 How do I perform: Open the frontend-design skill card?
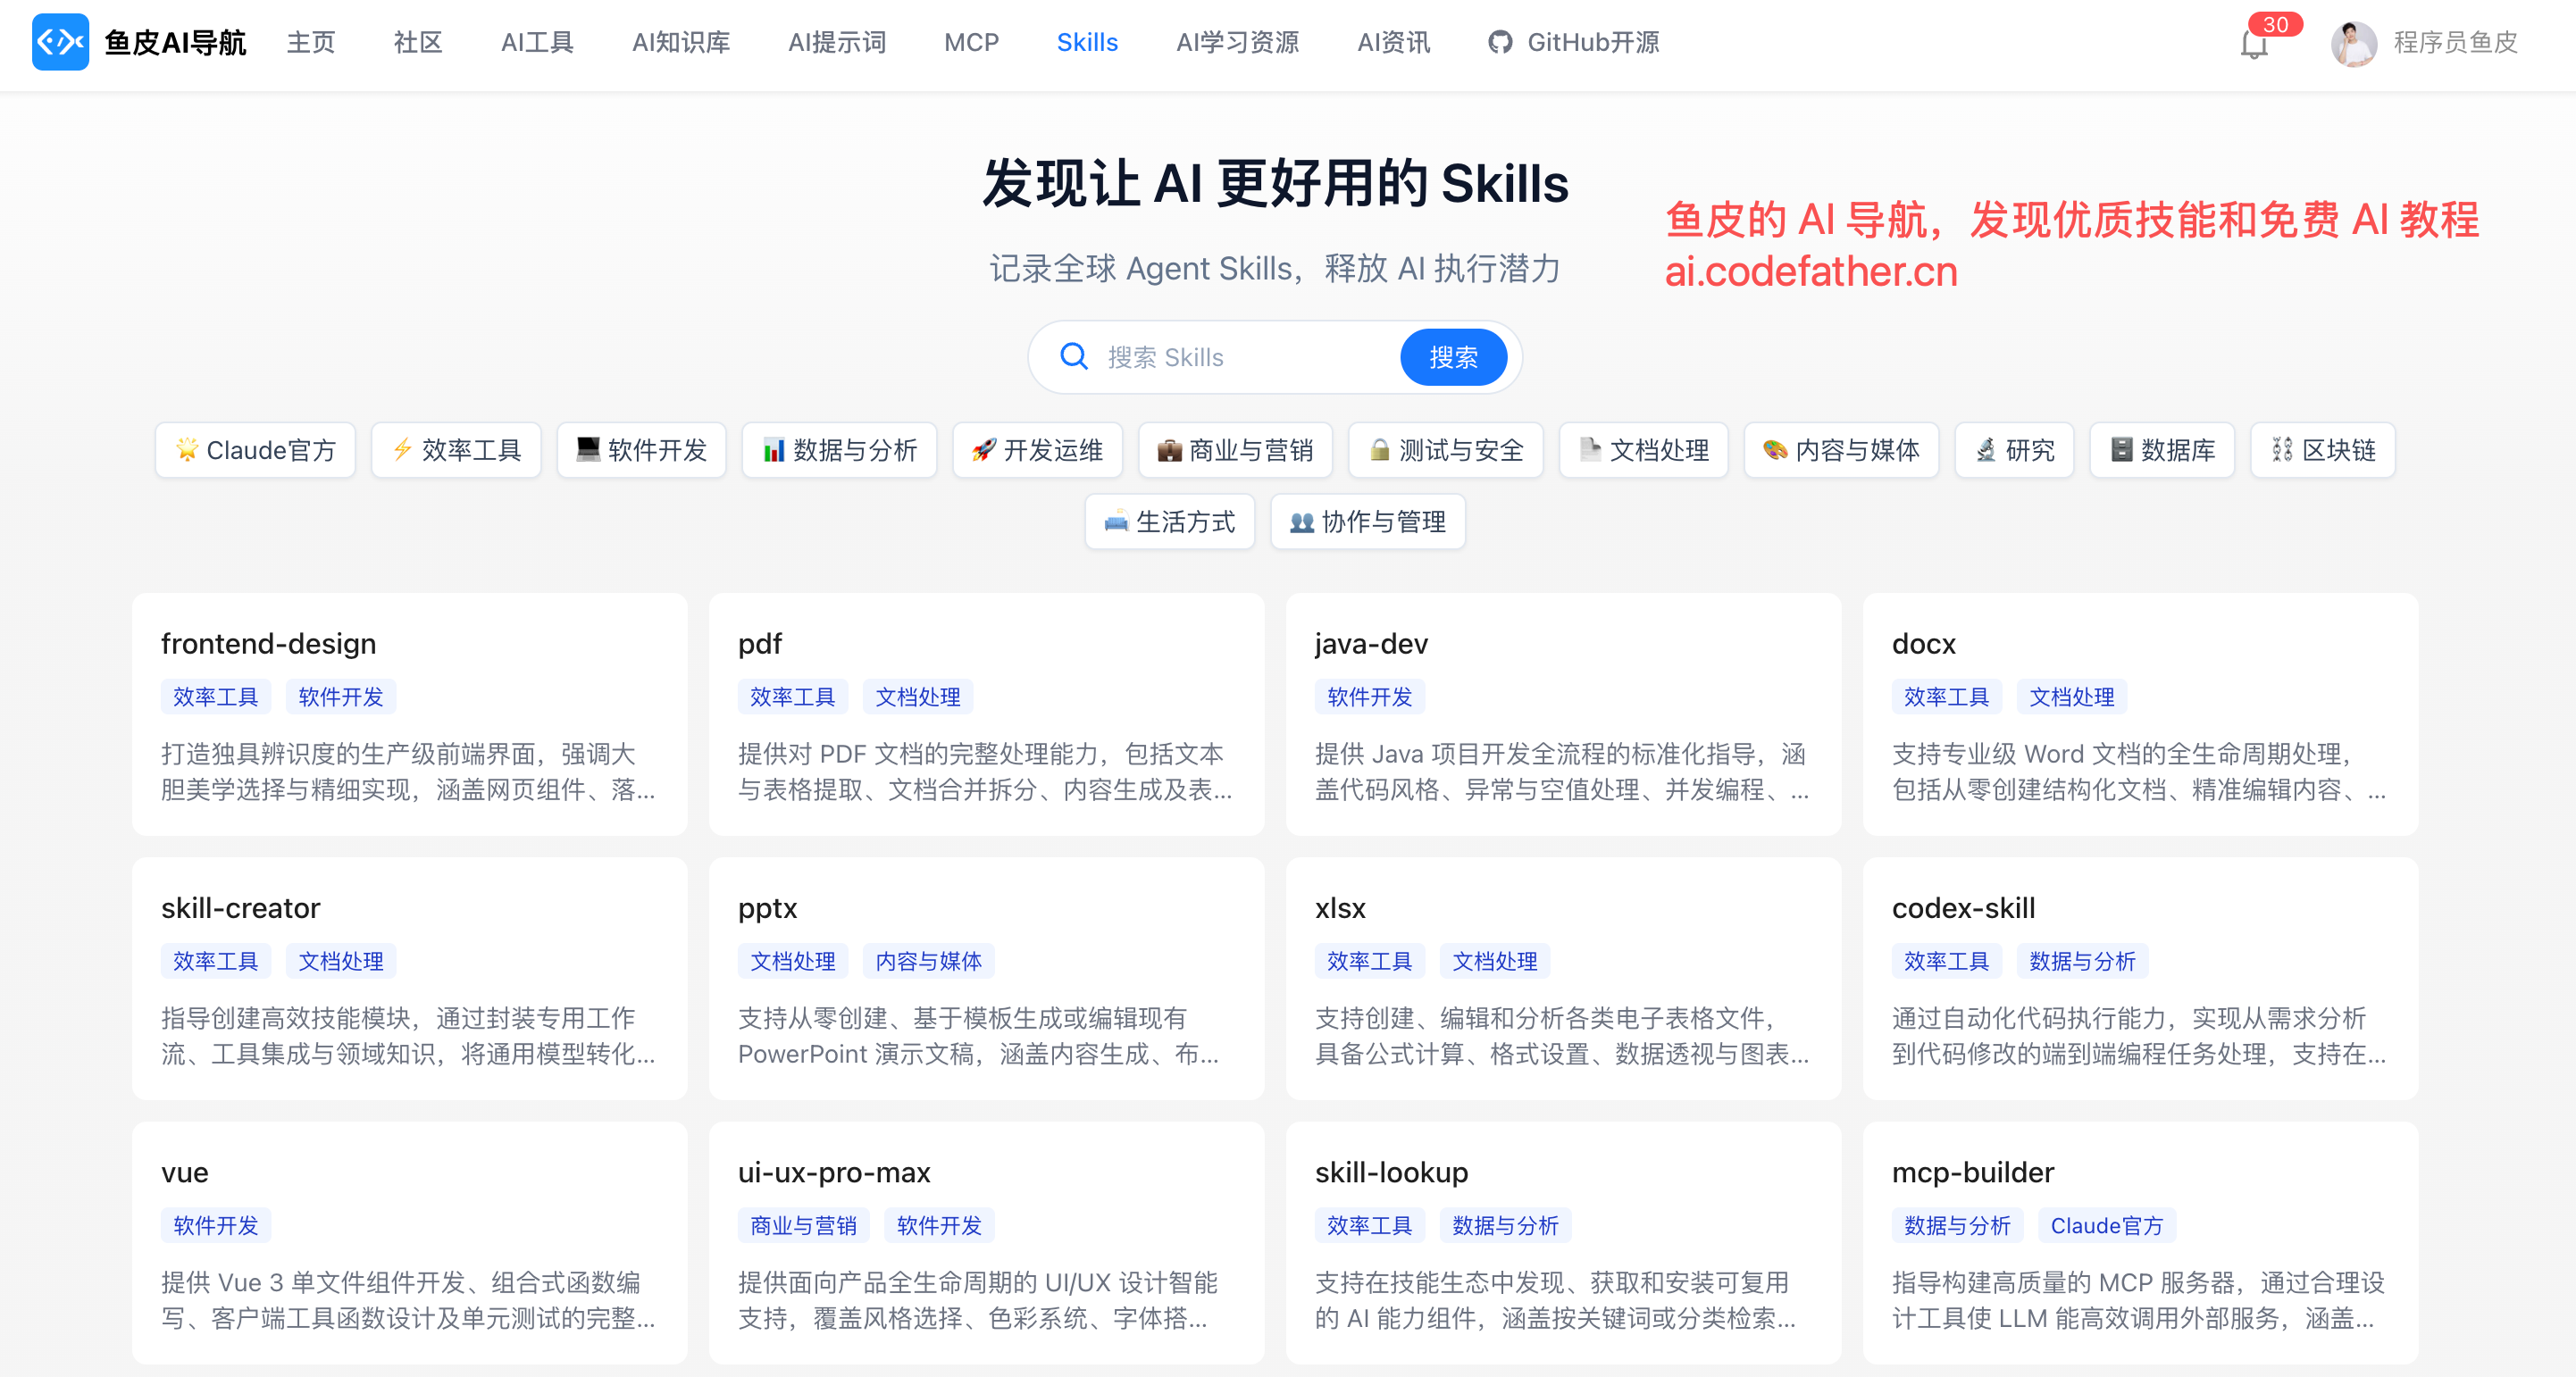(x=268, y=644)
